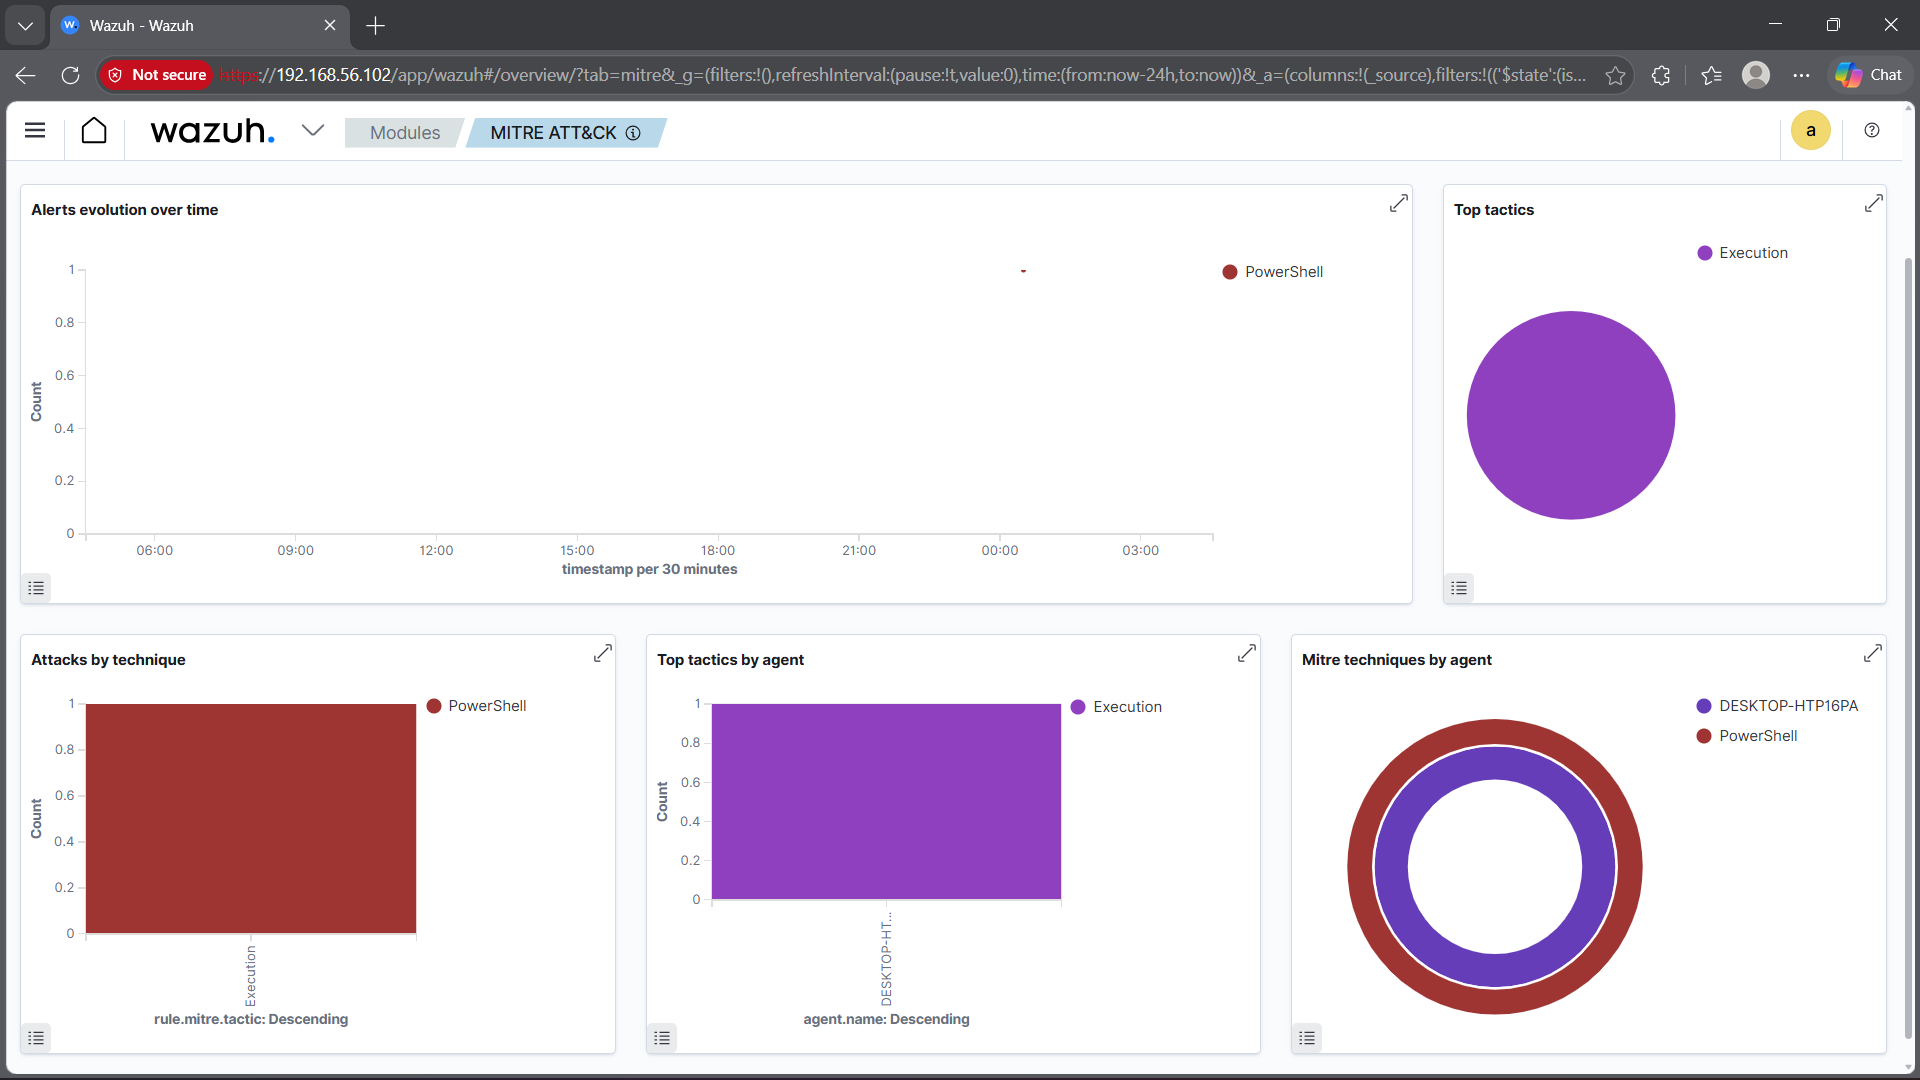1920x1080 pixels.
Task: Toggle legend of Top tactics panel
Action: point(1459,588)
